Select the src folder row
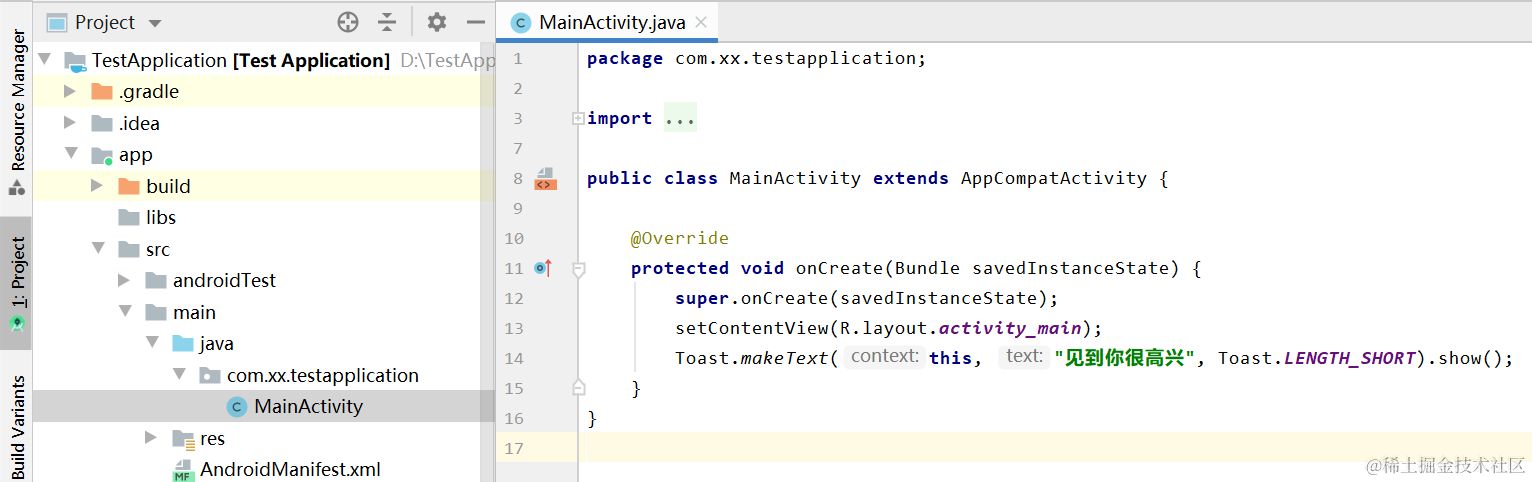The image size is (1532, 482). click(x=265, y=249)
